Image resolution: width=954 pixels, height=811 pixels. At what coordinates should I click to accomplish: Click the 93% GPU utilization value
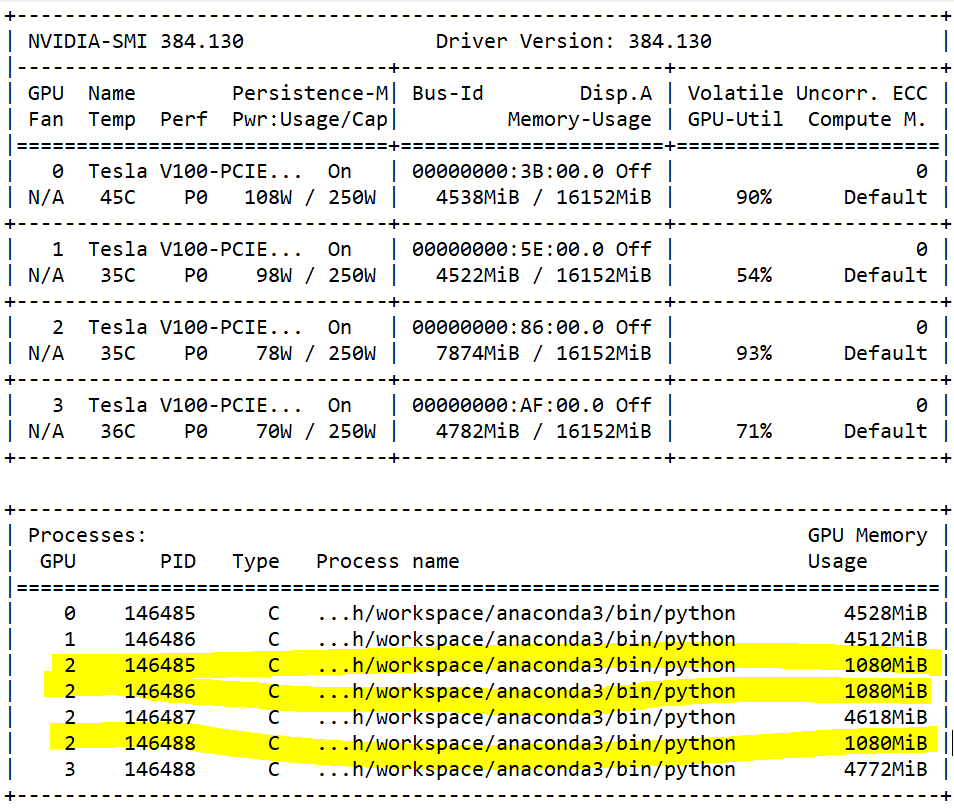(x=752, y=354)
